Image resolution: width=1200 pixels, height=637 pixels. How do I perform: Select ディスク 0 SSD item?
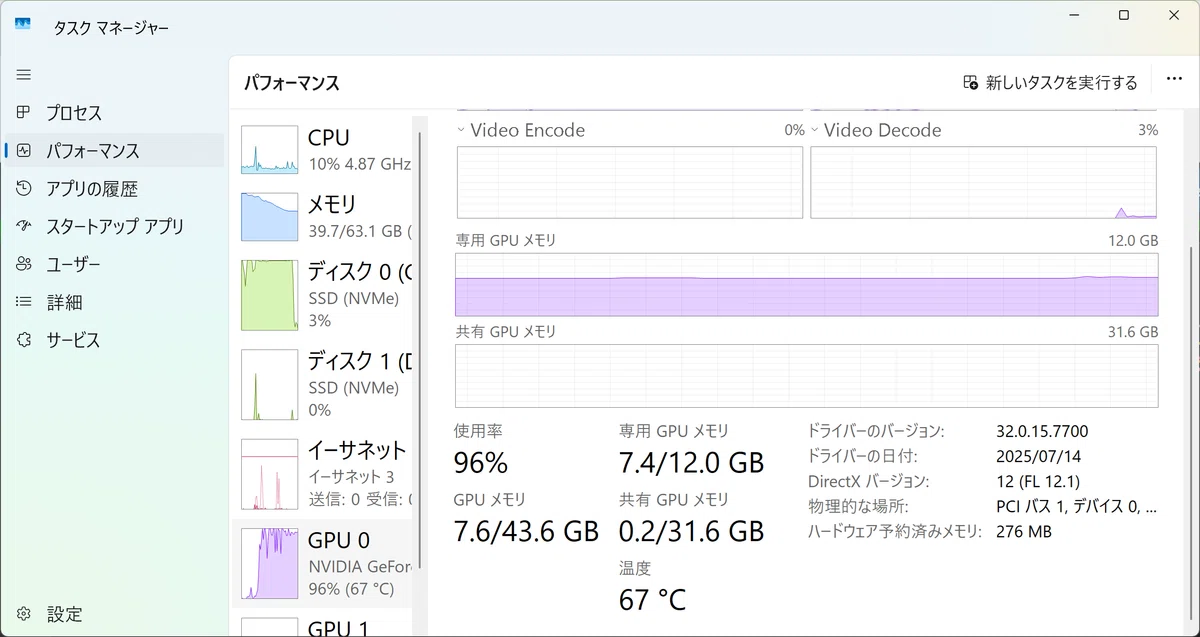coord(326,296)
